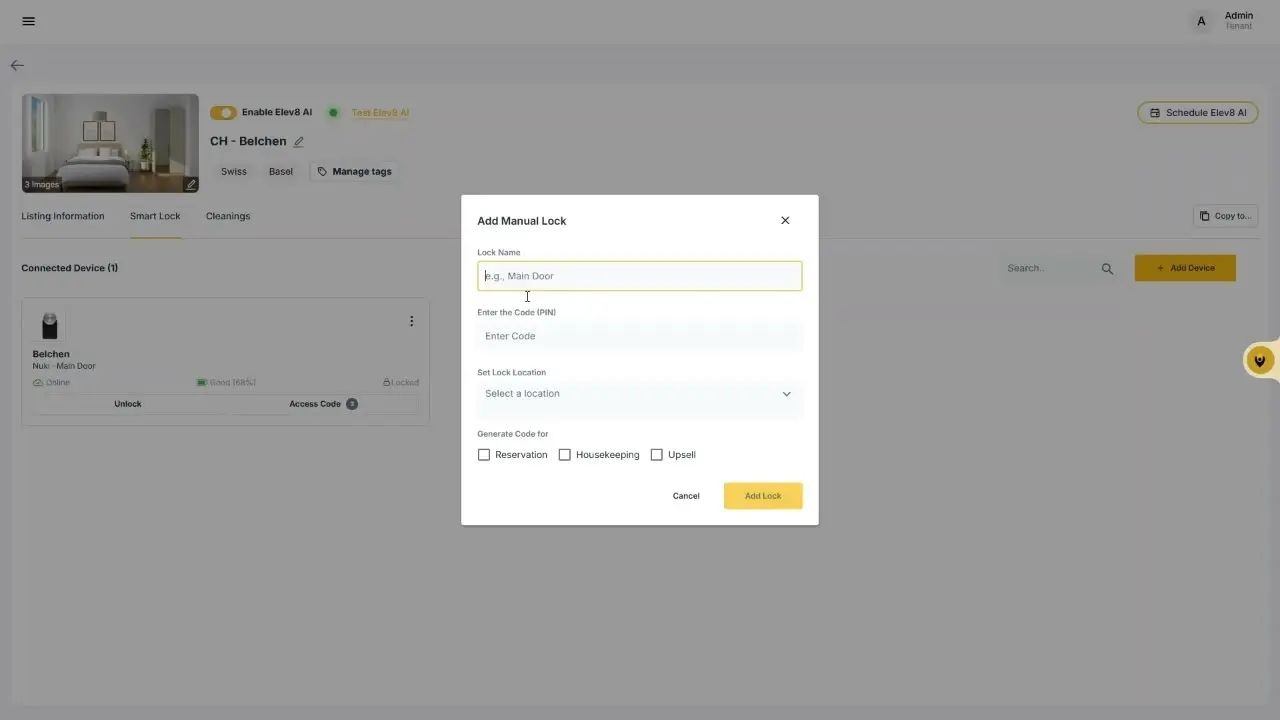Switch to the Listing Information tab

[63, 216]
